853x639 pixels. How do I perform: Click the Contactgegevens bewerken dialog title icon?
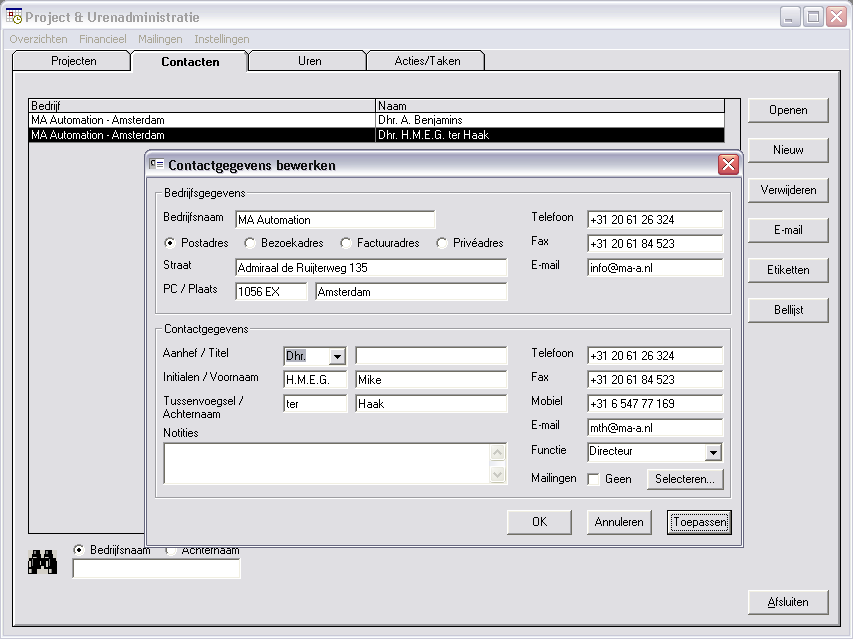click(x=157, y=164)
